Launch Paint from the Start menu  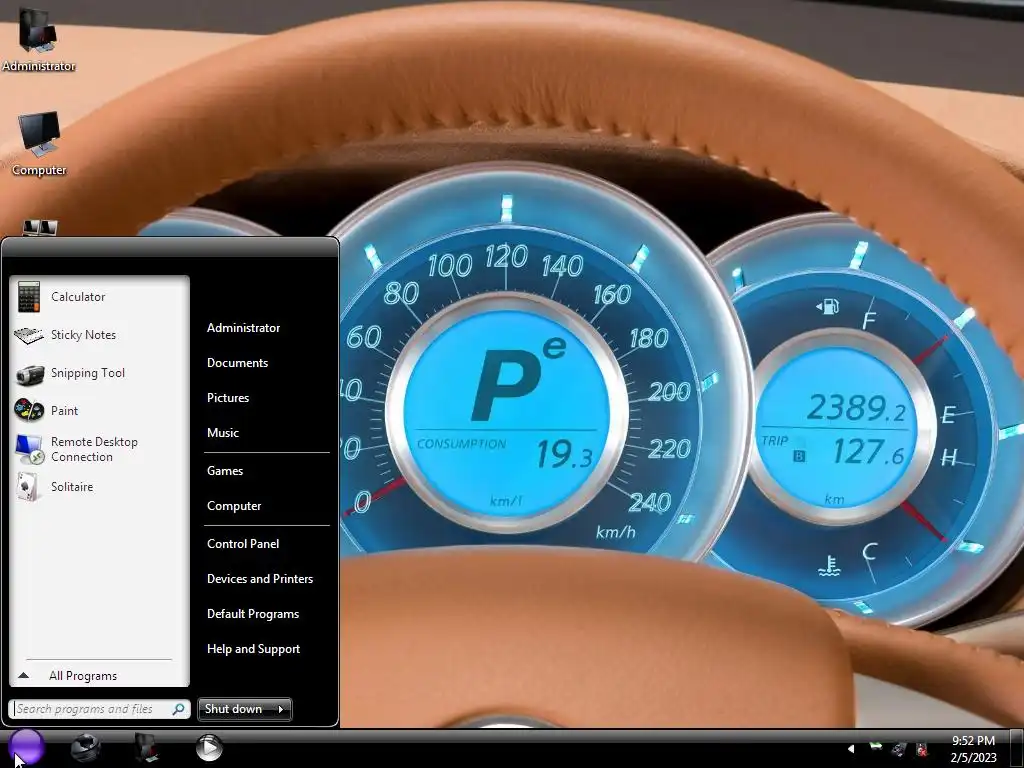pyautogui.click(x=99, y=411)
